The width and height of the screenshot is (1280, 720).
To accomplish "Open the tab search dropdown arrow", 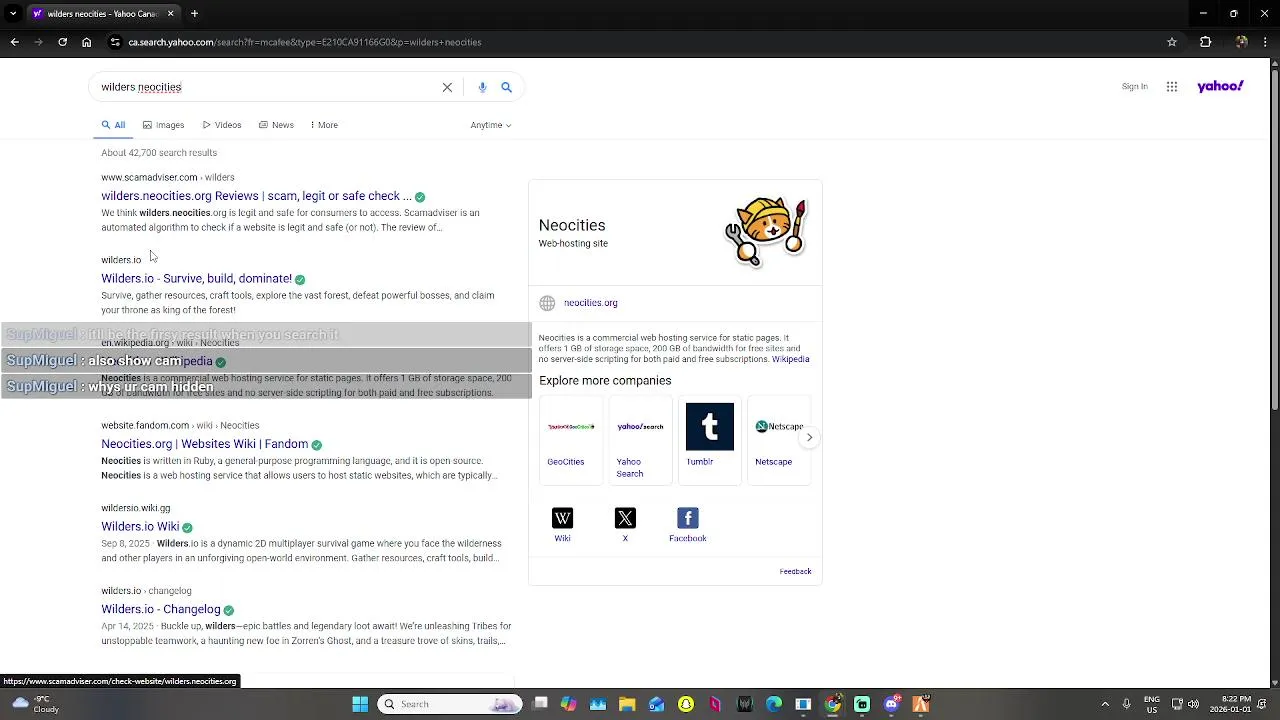I will (x=13, y=14).
